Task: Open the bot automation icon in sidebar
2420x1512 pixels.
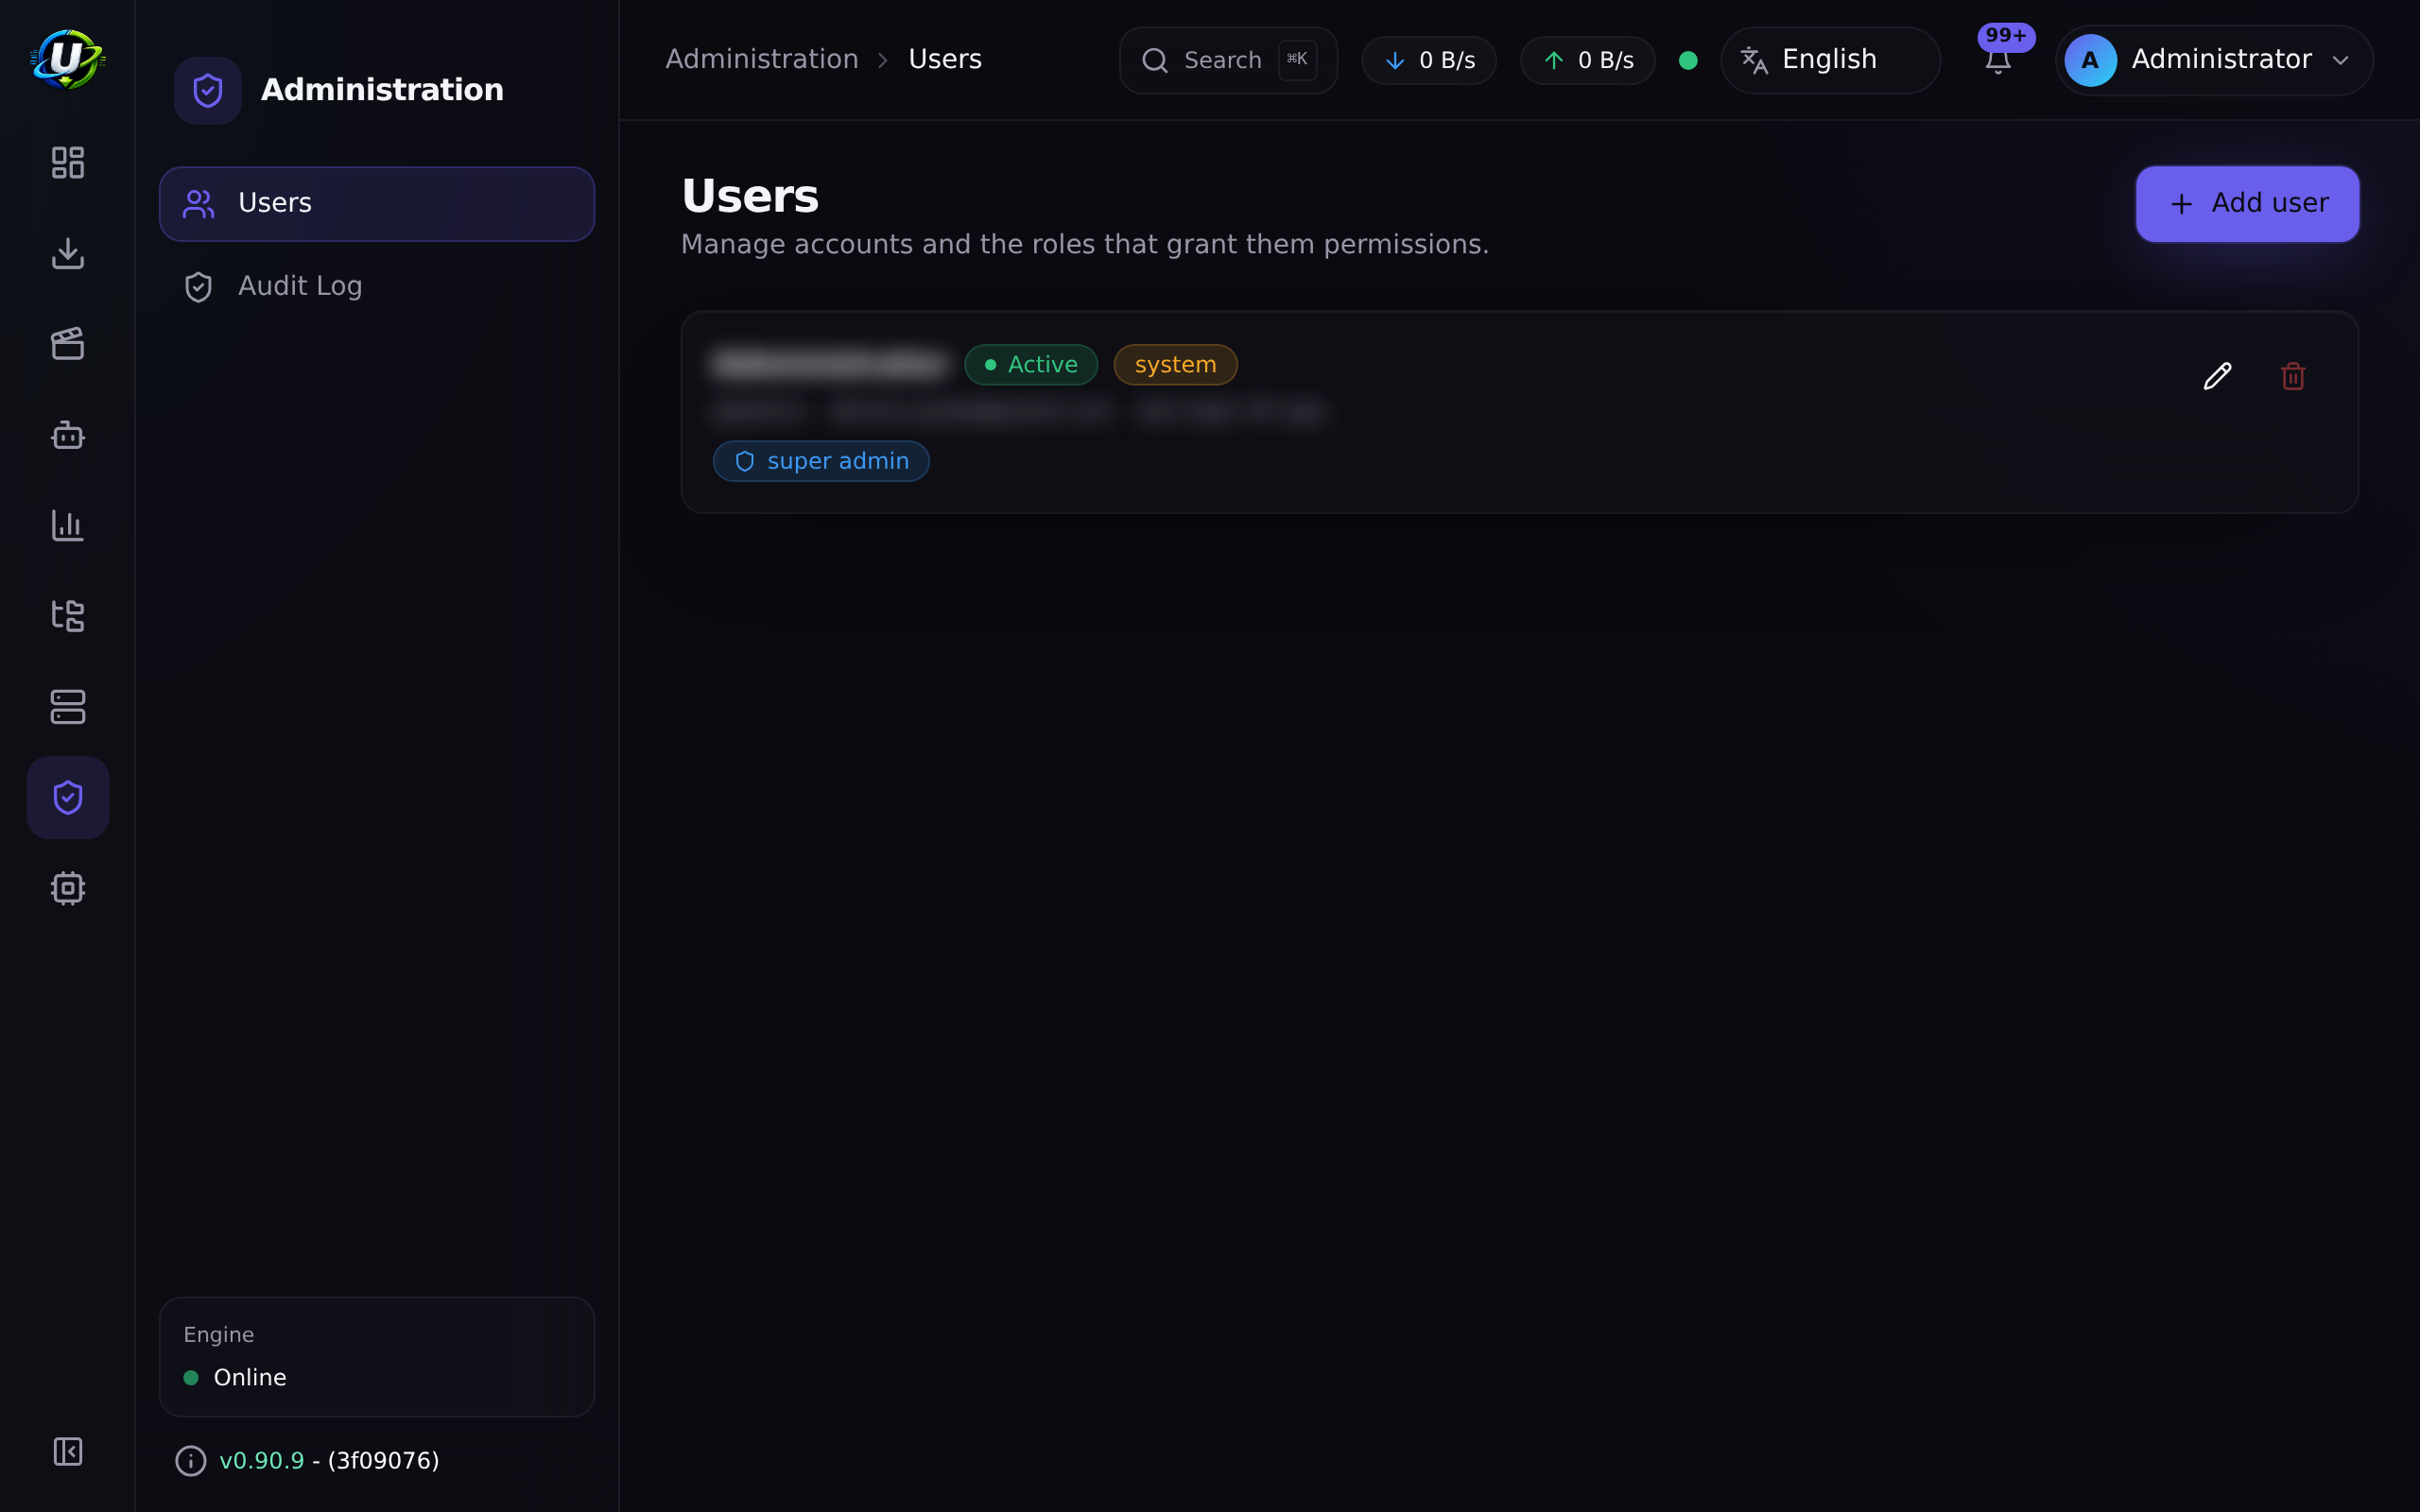Action: coord(67,434)
